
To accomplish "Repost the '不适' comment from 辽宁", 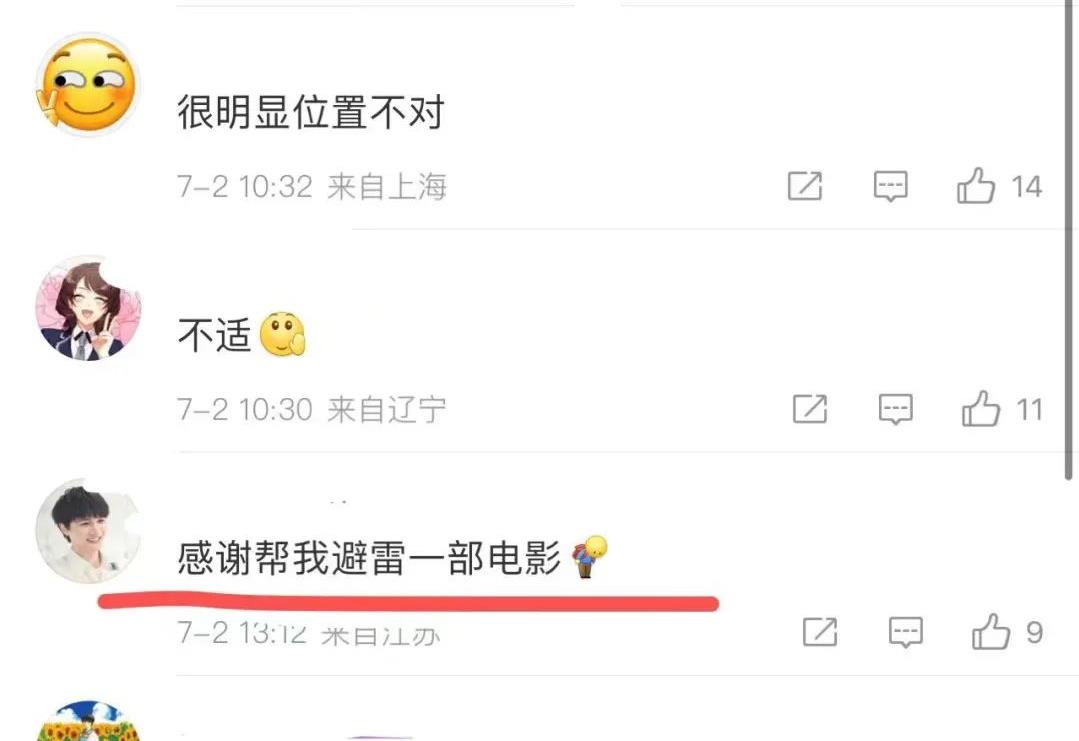I will point(810,409).
